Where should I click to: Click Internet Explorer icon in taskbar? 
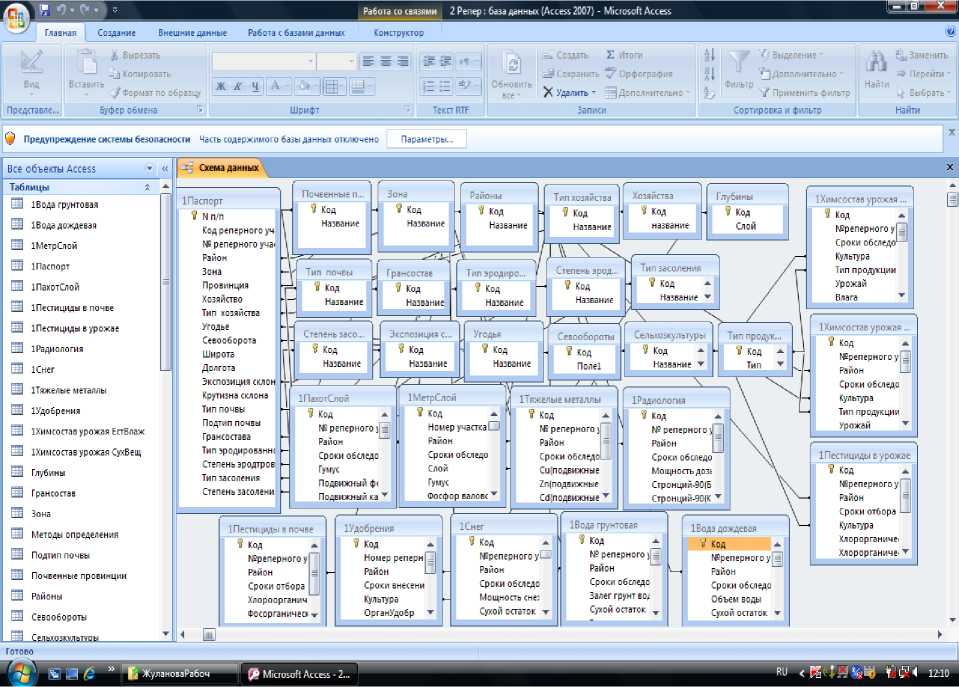point(89,673)
